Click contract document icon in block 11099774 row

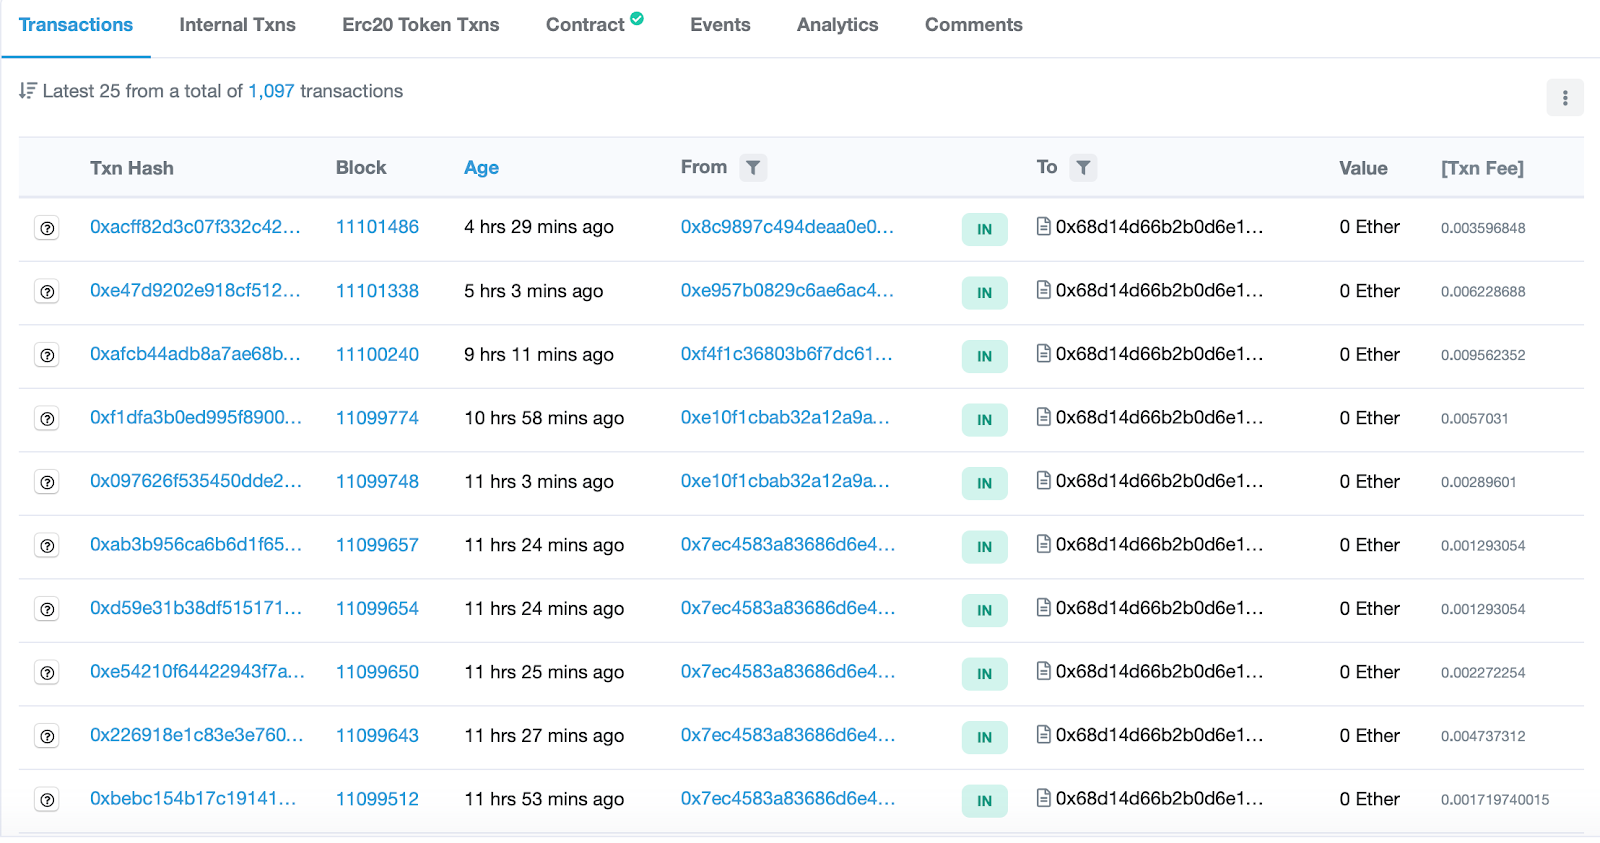point(1044,417)
